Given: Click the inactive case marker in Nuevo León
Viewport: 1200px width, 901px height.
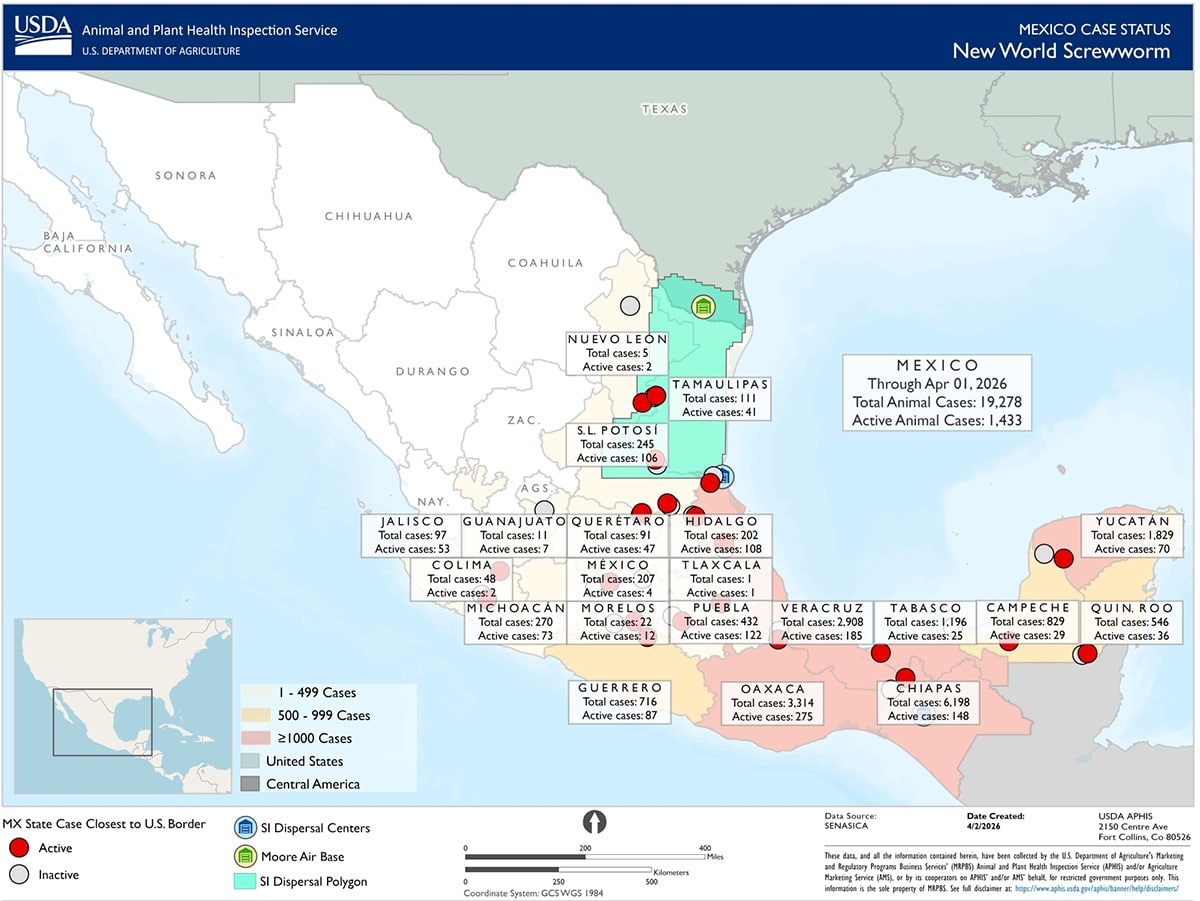Looking at the screenshot, I should click(x=630, y=306).
